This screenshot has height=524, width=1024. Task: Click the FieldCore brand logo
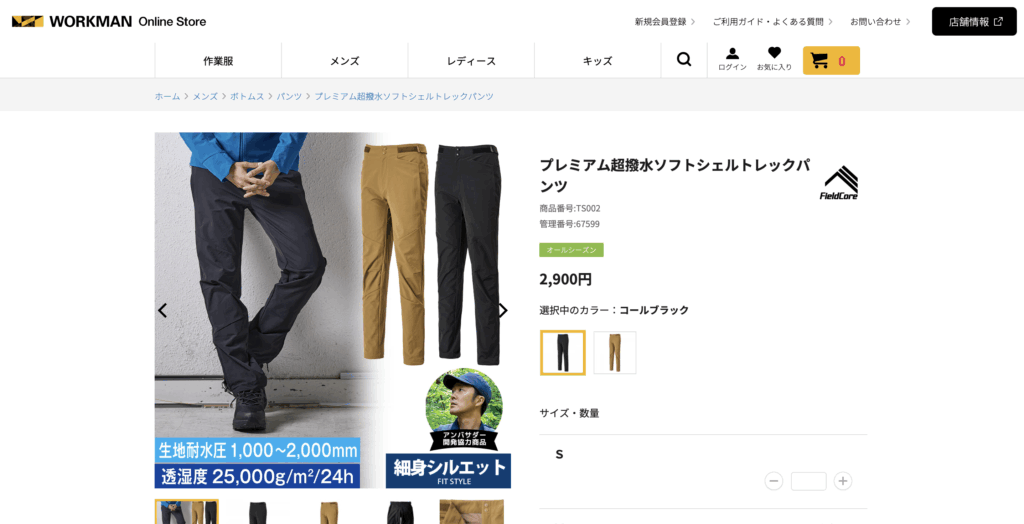point(839,183)
